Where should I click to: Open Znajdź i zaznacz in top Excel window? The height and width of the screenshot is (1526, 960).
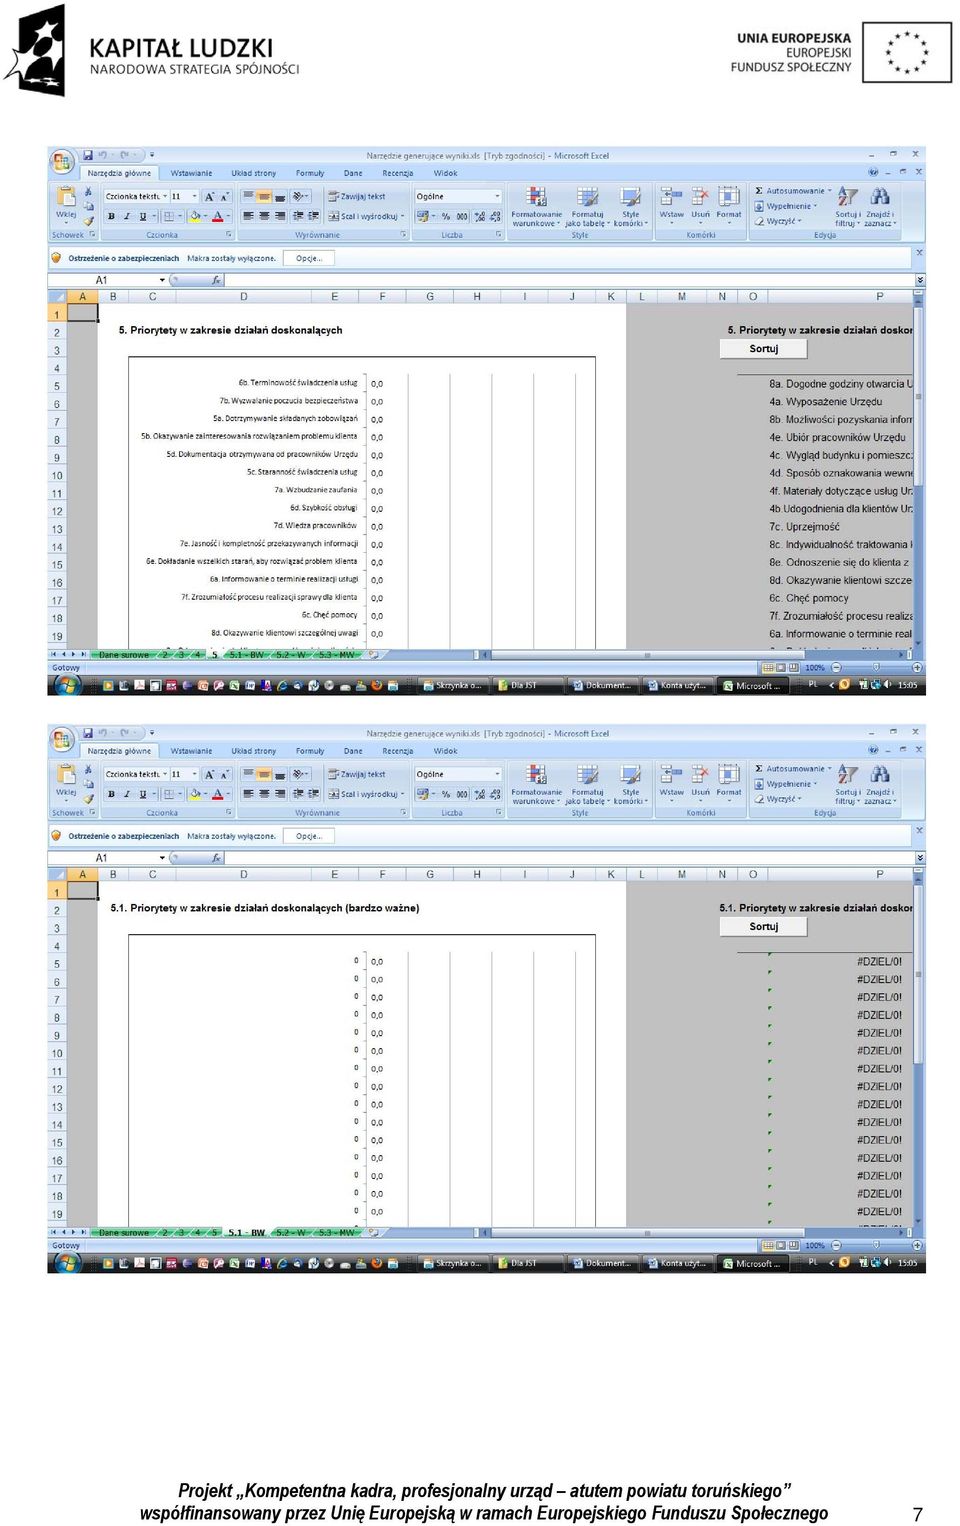coord(880,207)
